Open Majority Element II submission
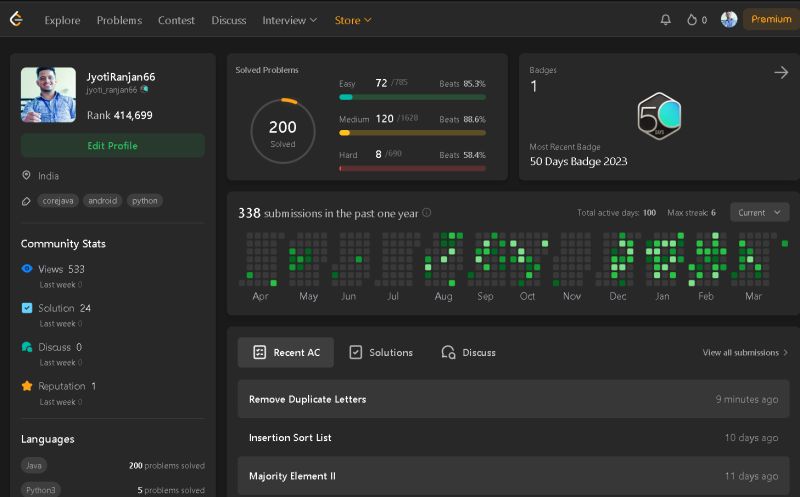The image size is (800, 497). 513,476
